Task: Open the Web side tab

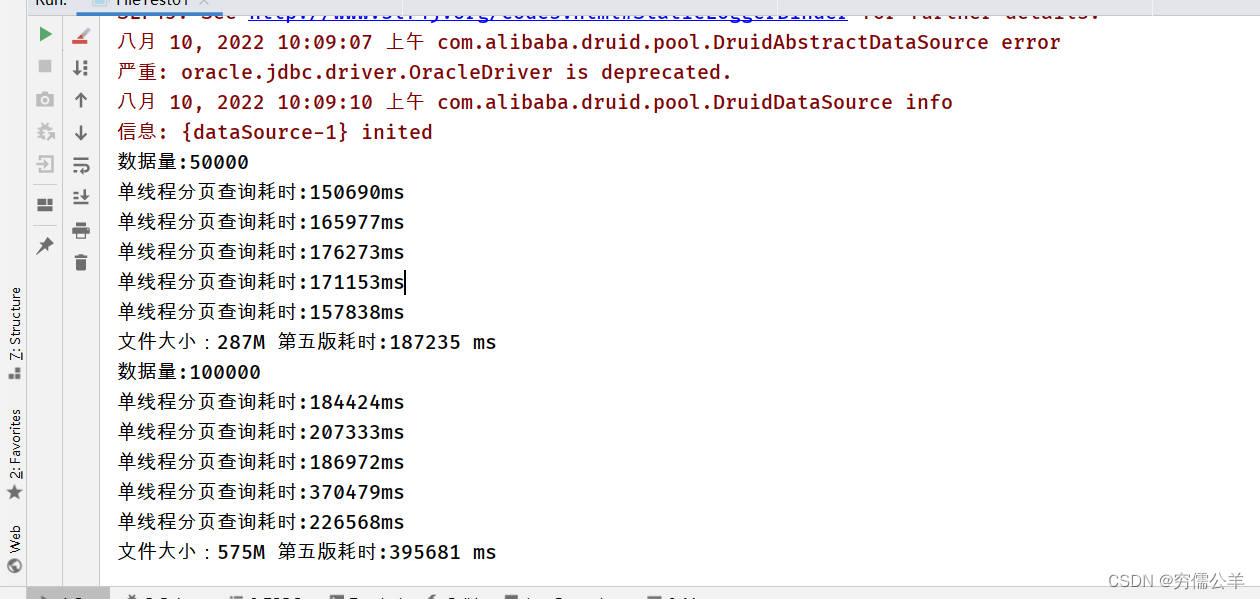Action: coord(14,549)
